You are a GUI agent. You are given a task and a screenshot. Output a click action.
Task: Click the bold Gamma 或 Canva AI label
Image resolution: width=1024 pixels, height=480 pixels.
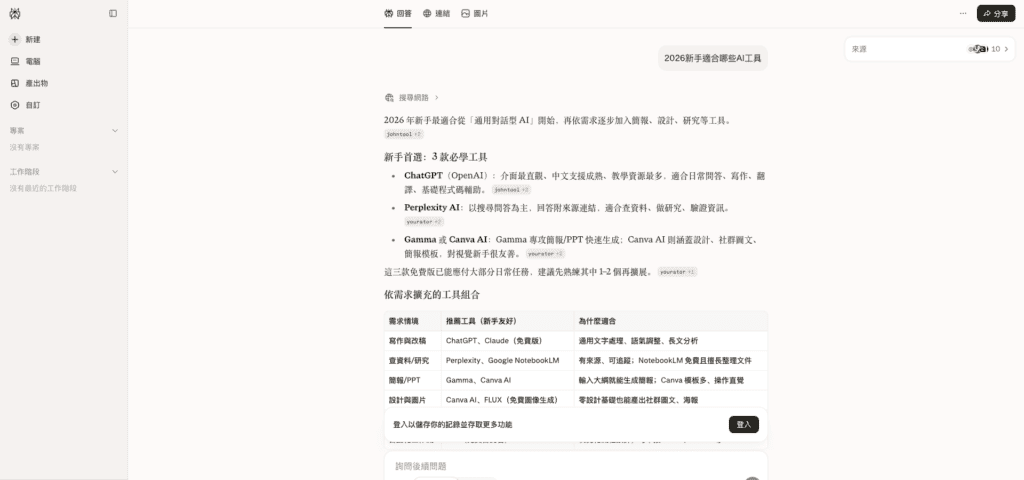(x=445, y=240)
